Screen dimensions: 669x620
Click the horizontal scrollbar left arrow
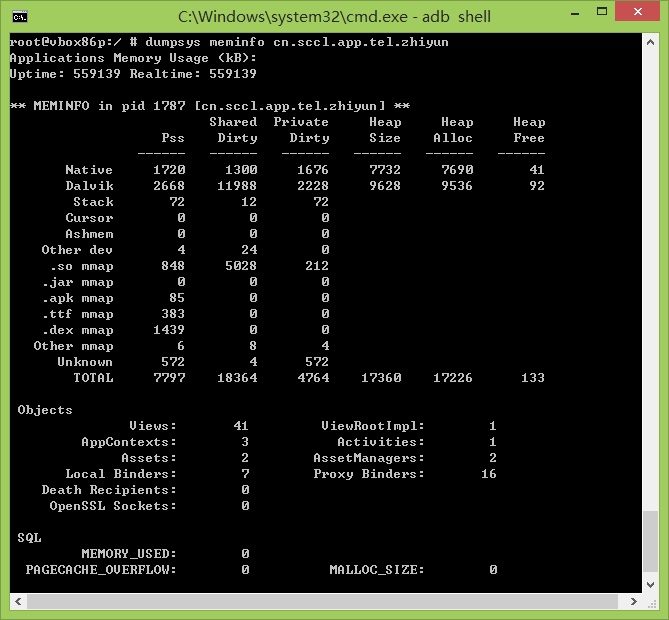pos(18,602)
